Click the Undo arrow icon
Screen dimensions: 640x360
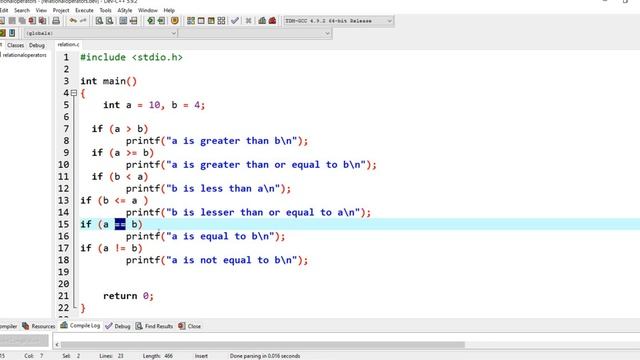(73, 21)
